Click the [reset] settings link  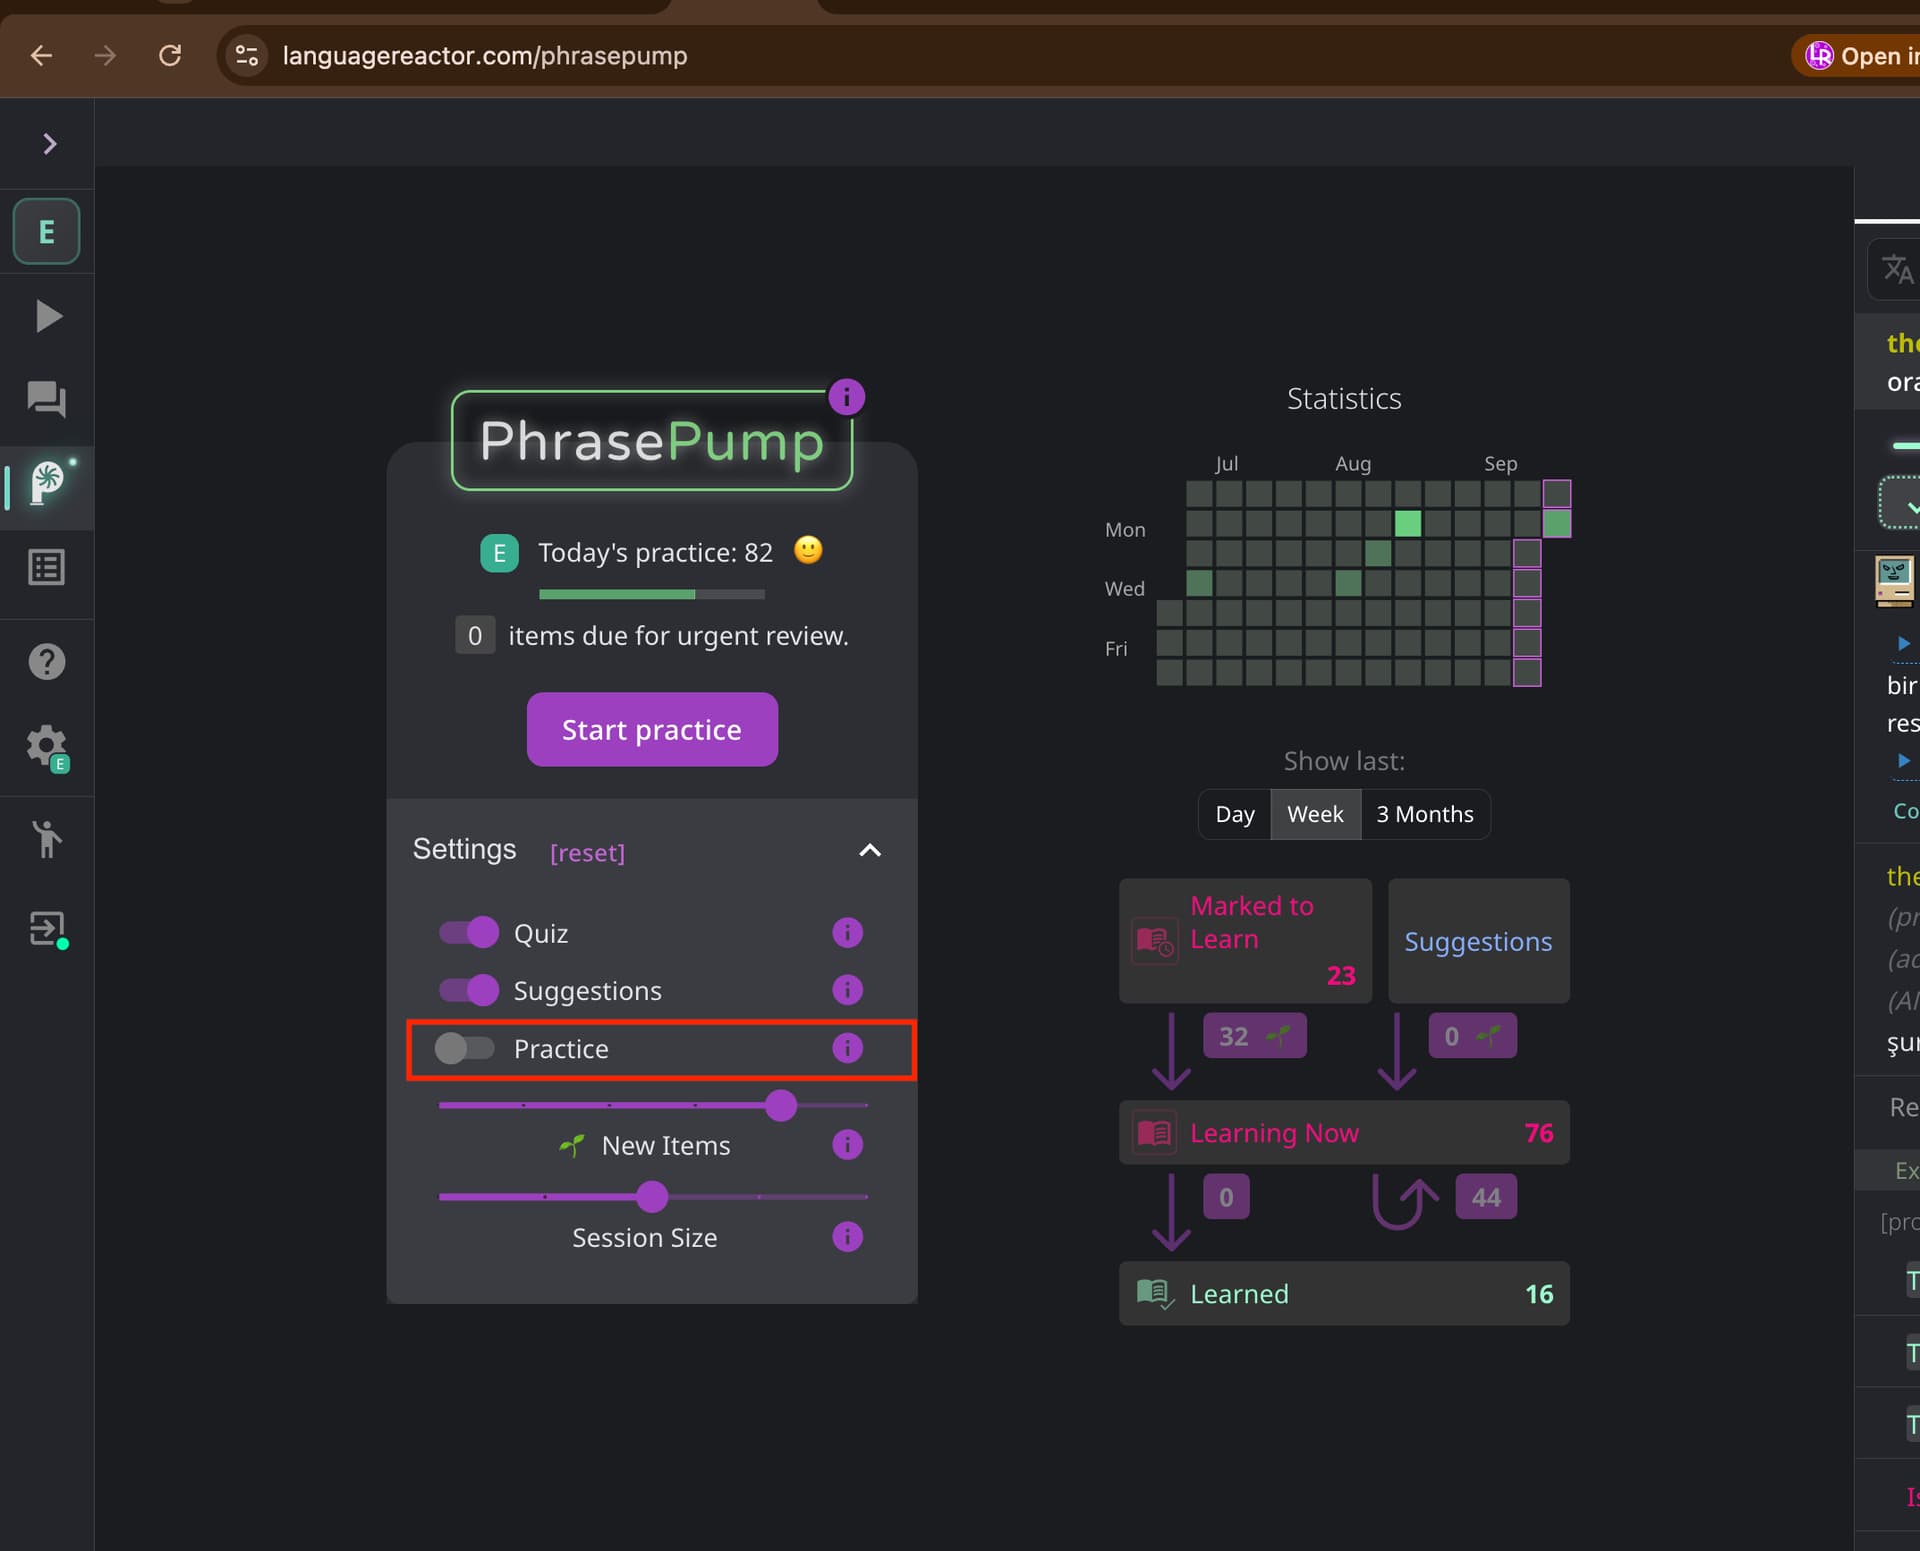(587, 852)
